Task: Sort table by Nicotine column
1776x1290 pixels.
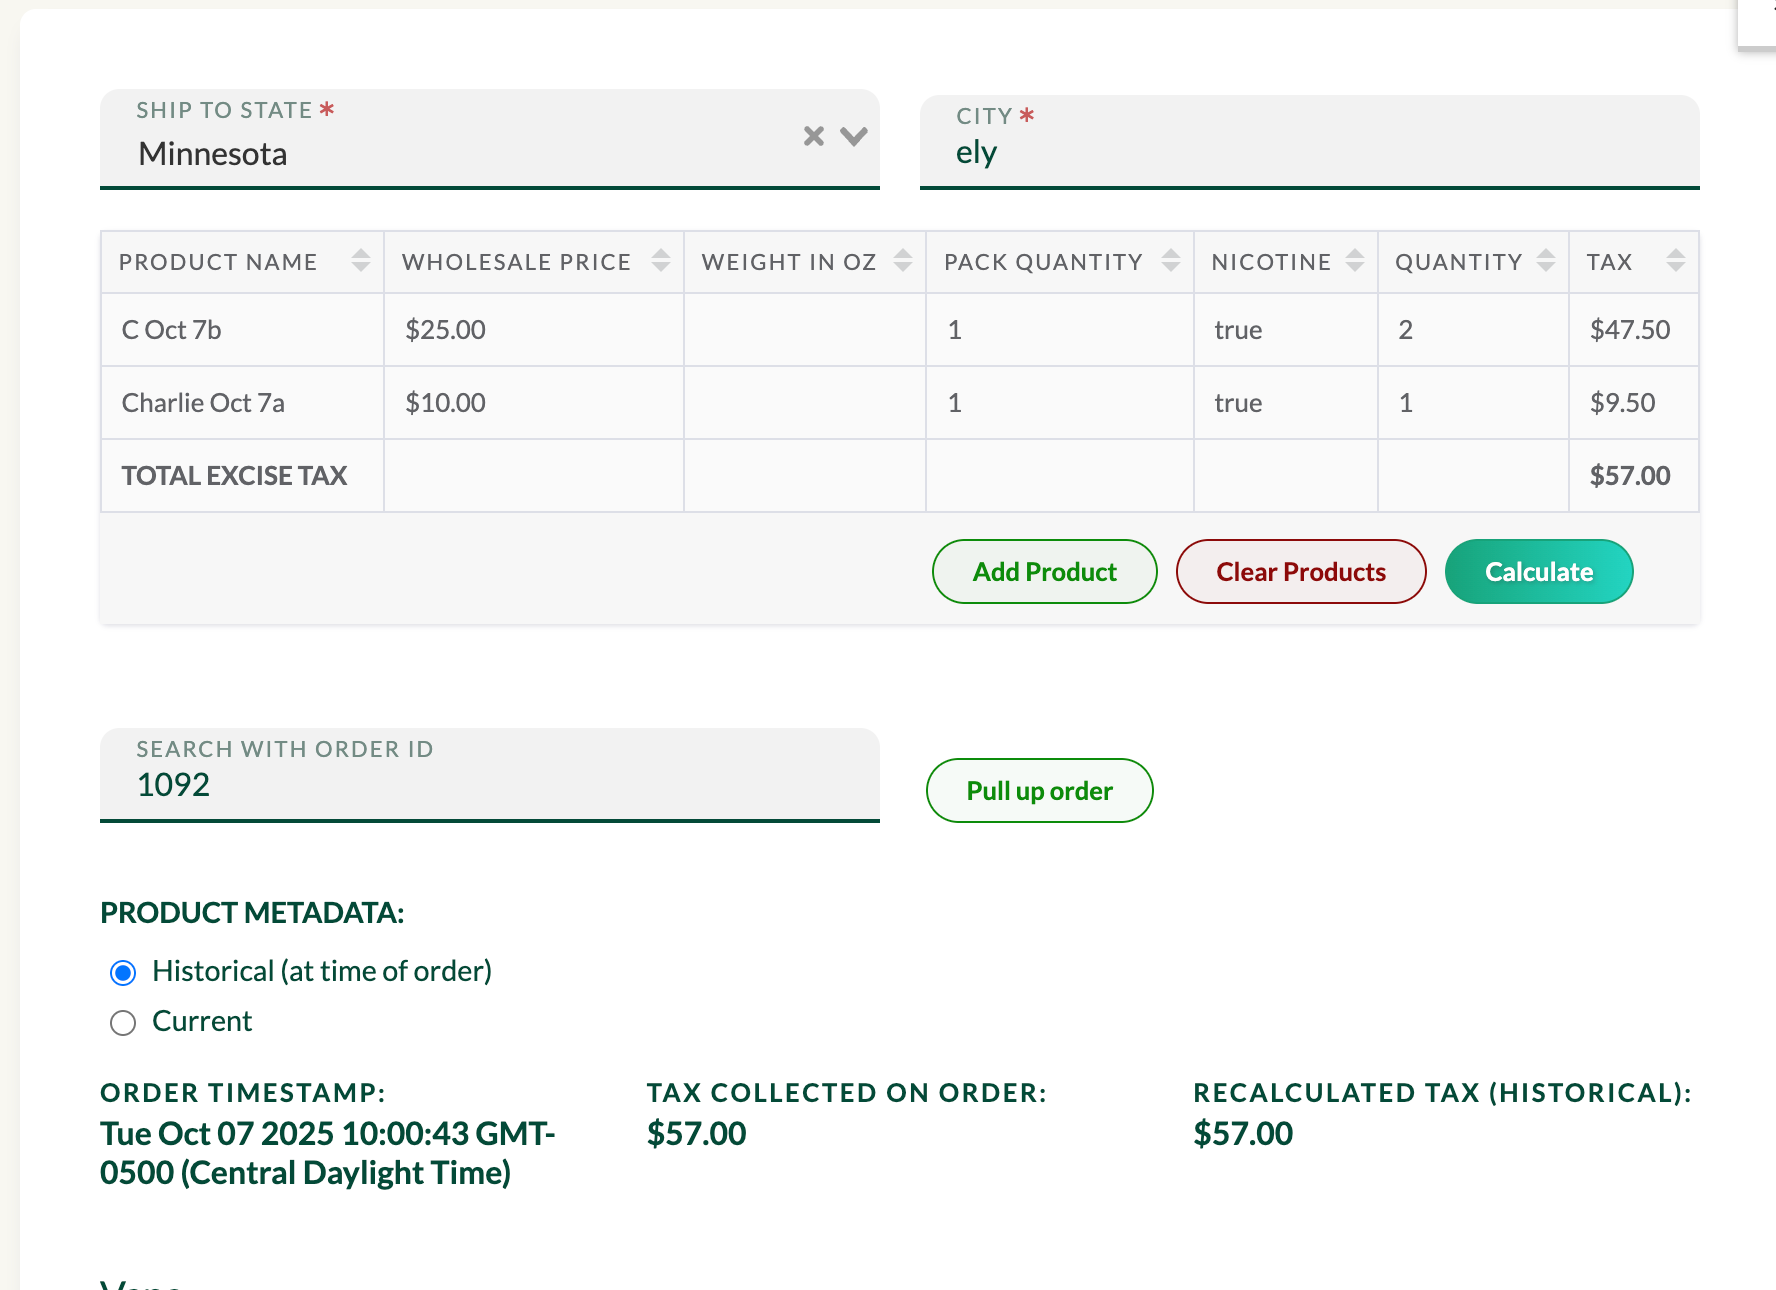Action: click(1354, 261)
